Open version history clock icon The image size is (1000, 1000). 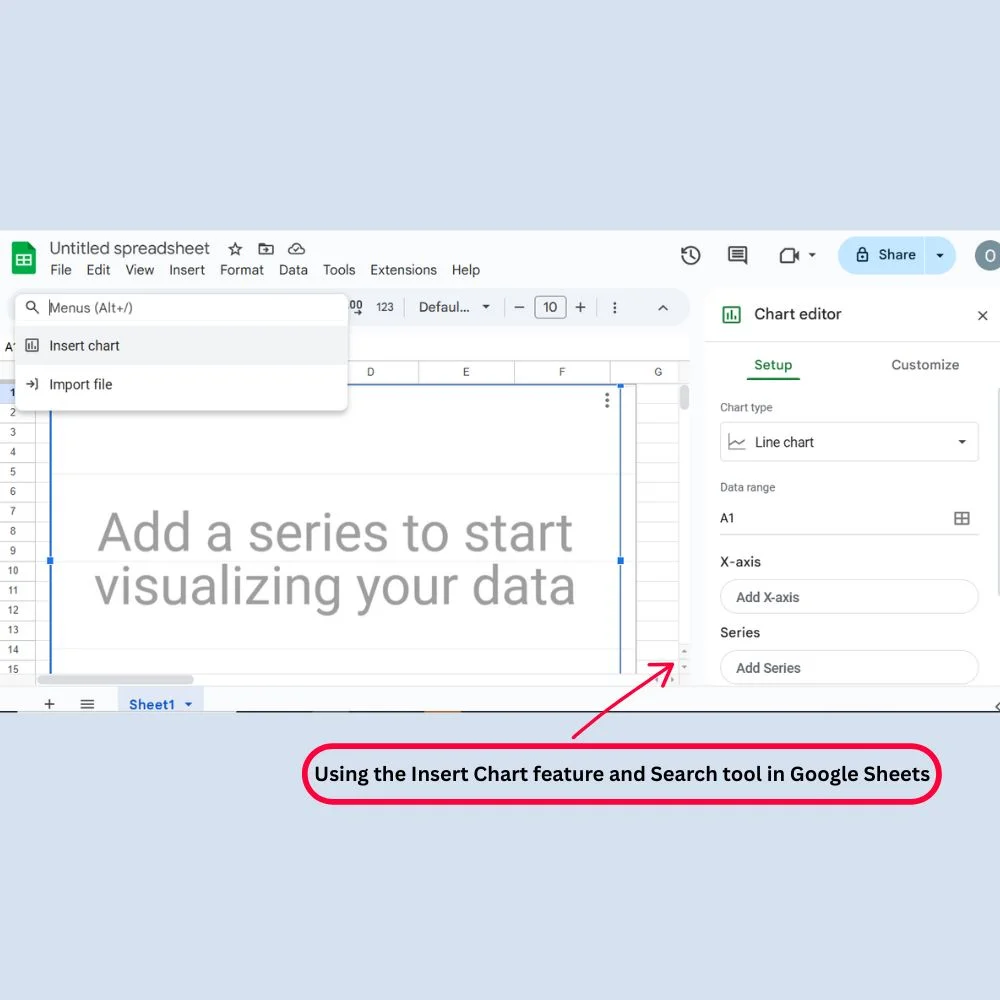pyautogui.click(x=691, y=255)
